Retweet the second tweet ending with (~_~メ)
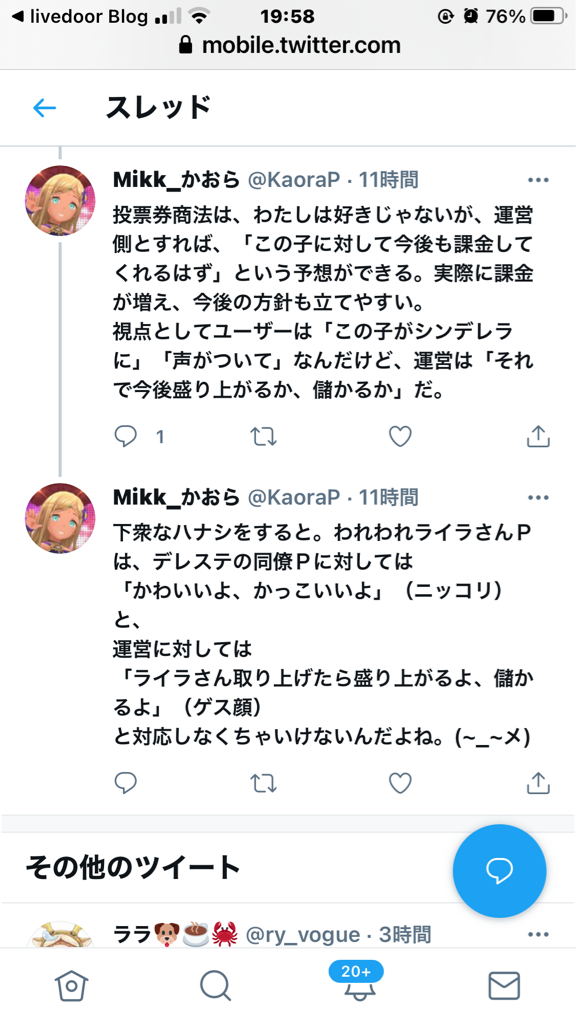Image resolution: width=576 pixels, height=1024 pixels. click(x=264, y=782)
